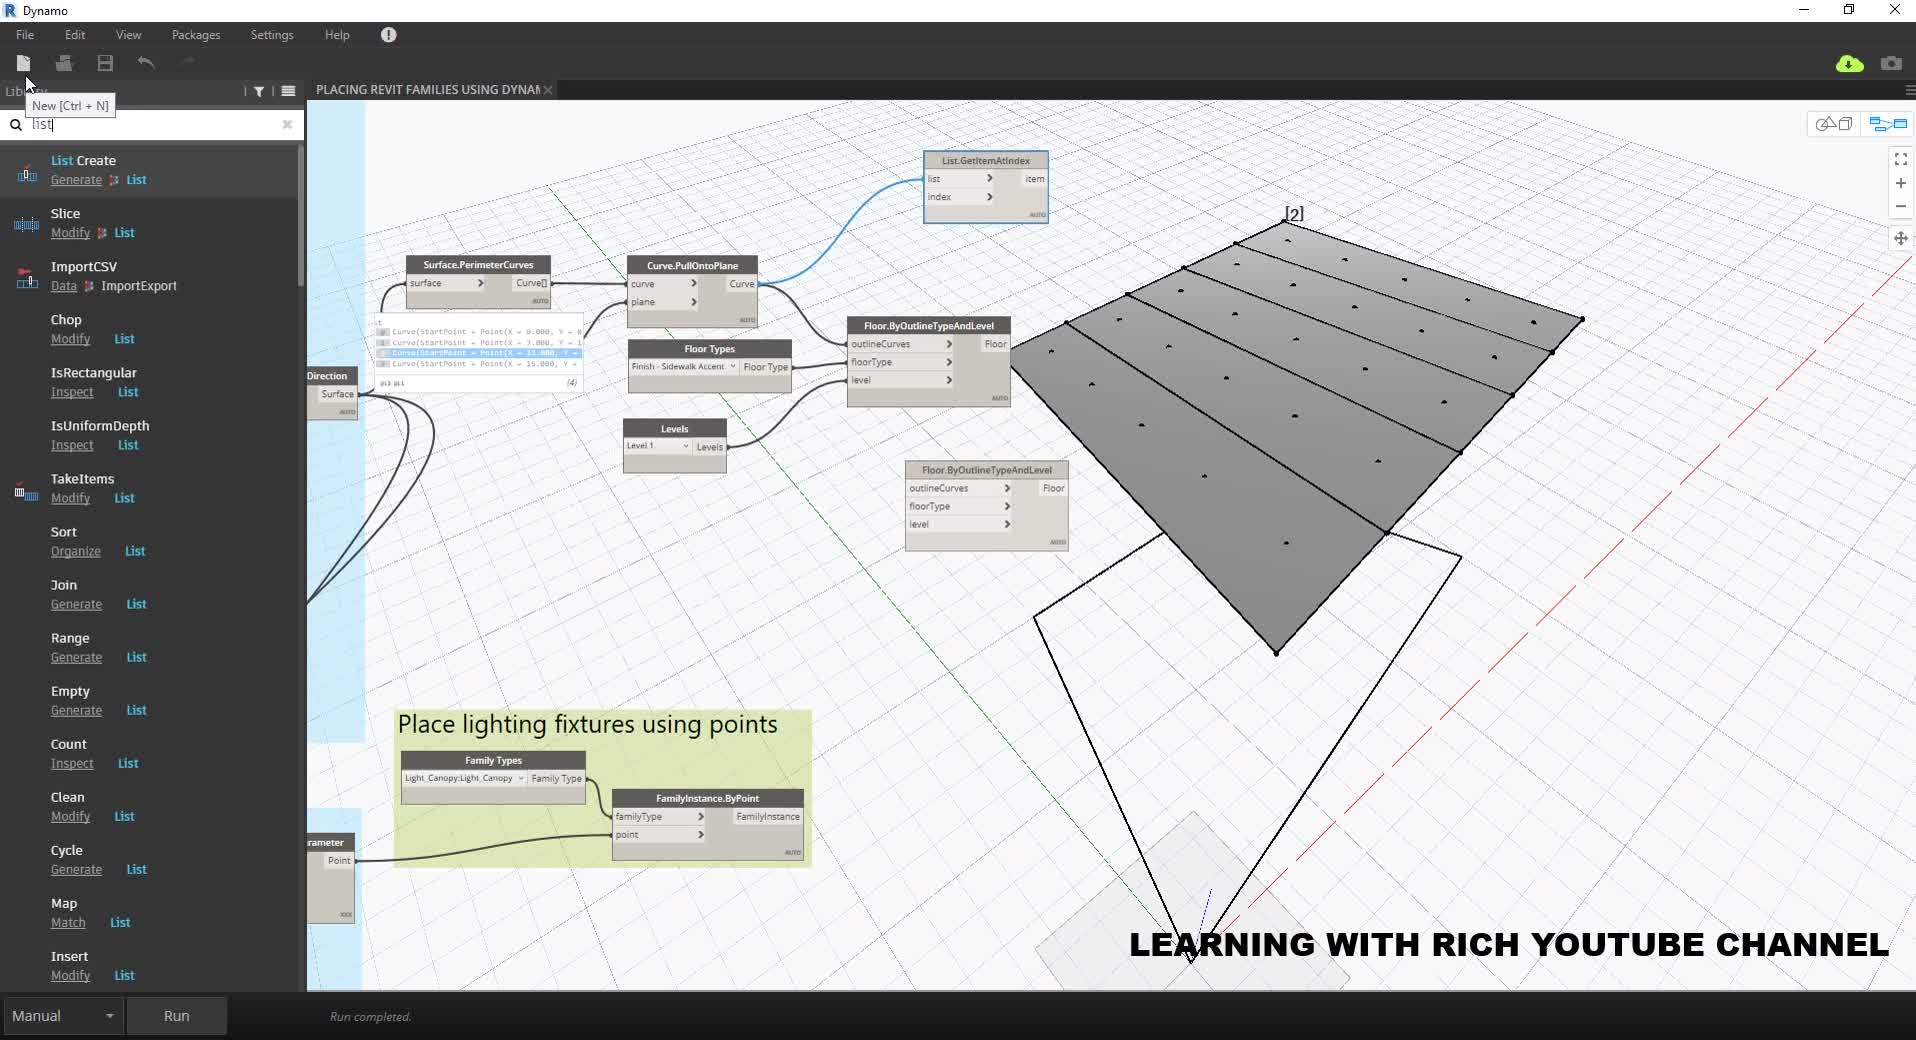Open the Packages menu
Screen dimensions: 1916x1040
(196, 35)
